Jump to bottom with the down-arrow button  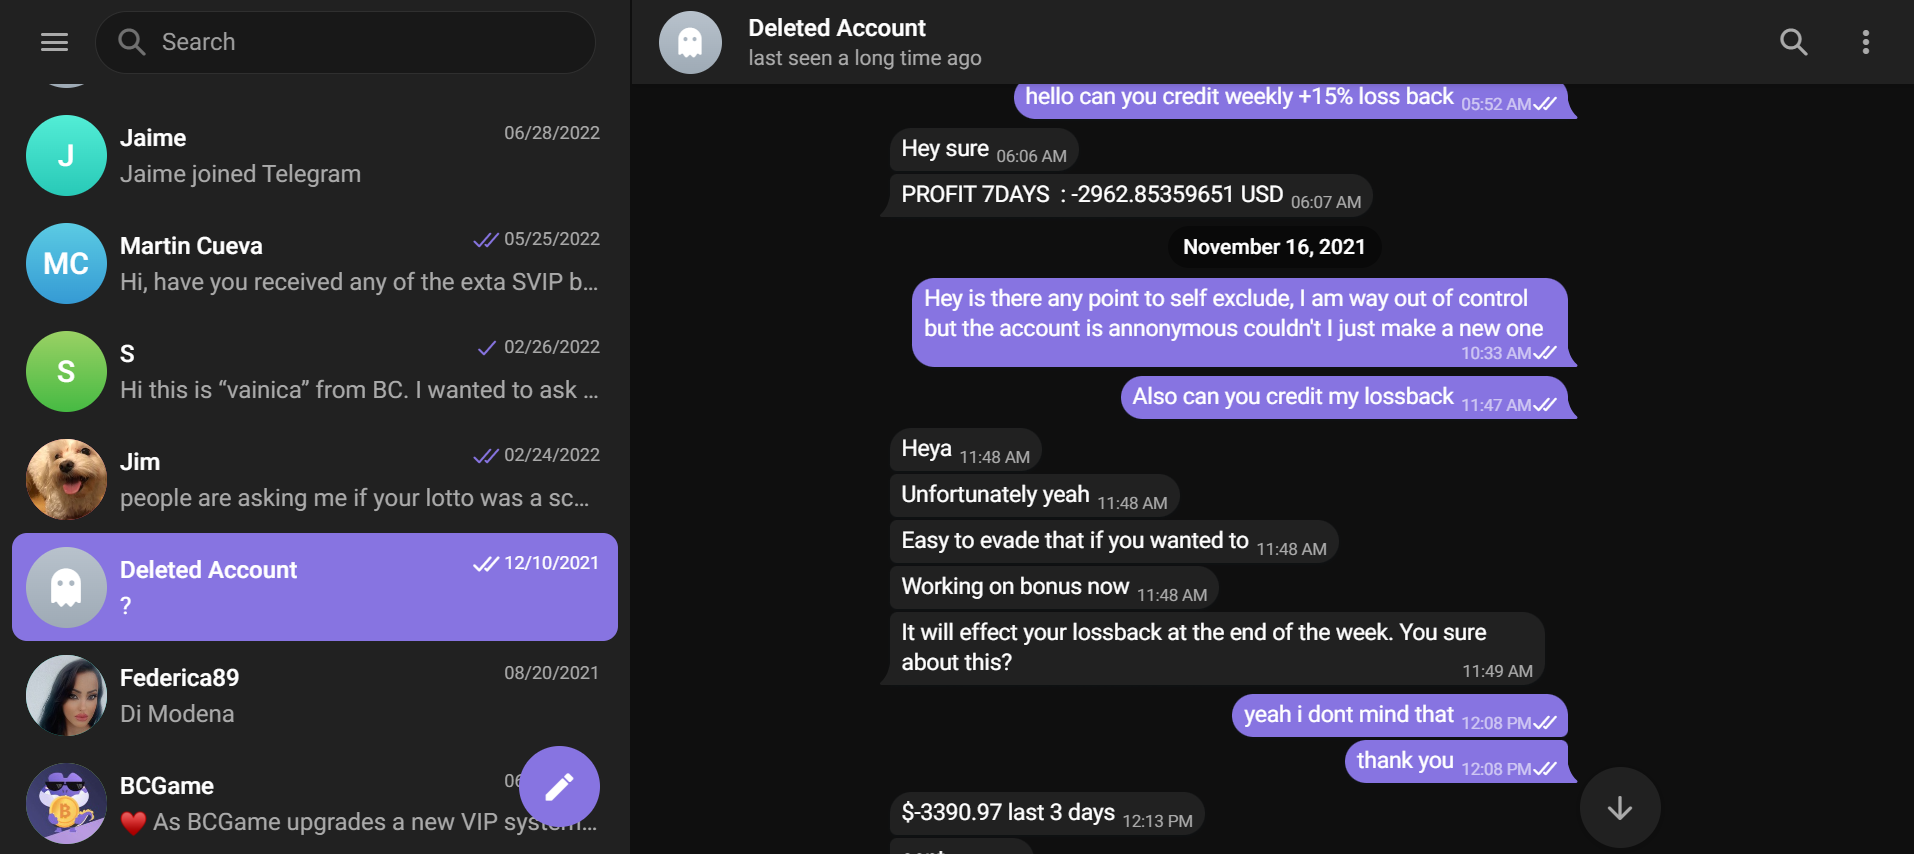click(x=1620, y=808)
